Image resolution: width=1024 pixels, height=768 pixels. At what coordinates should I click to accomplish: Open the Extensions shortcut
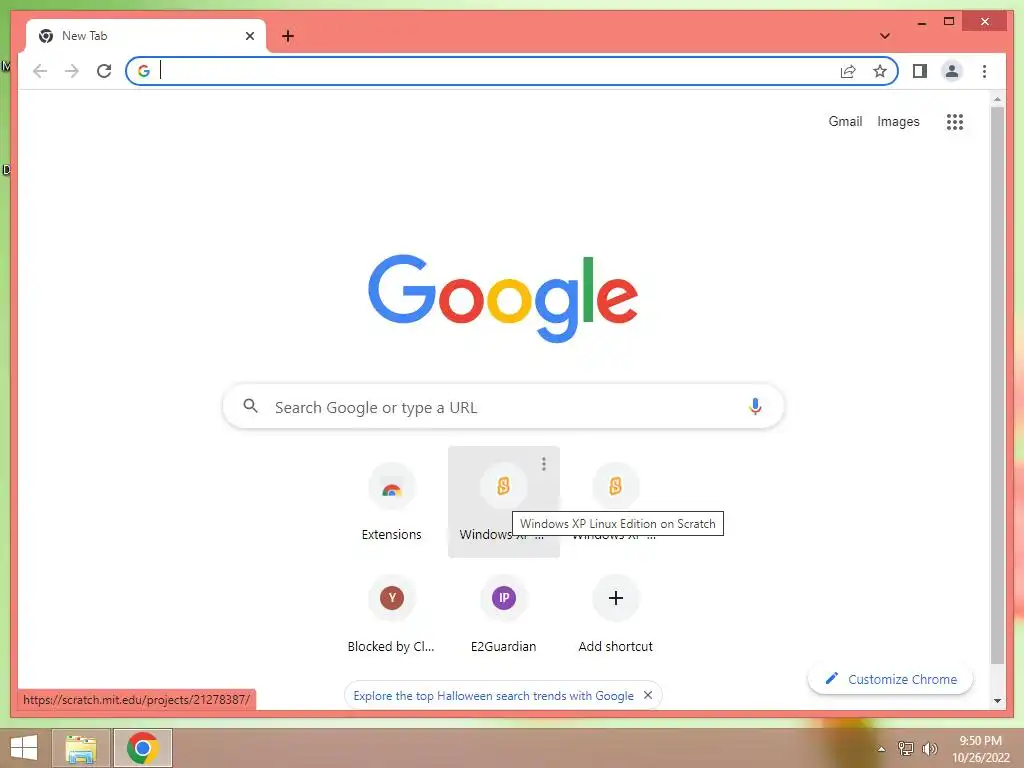coord(391,502)
